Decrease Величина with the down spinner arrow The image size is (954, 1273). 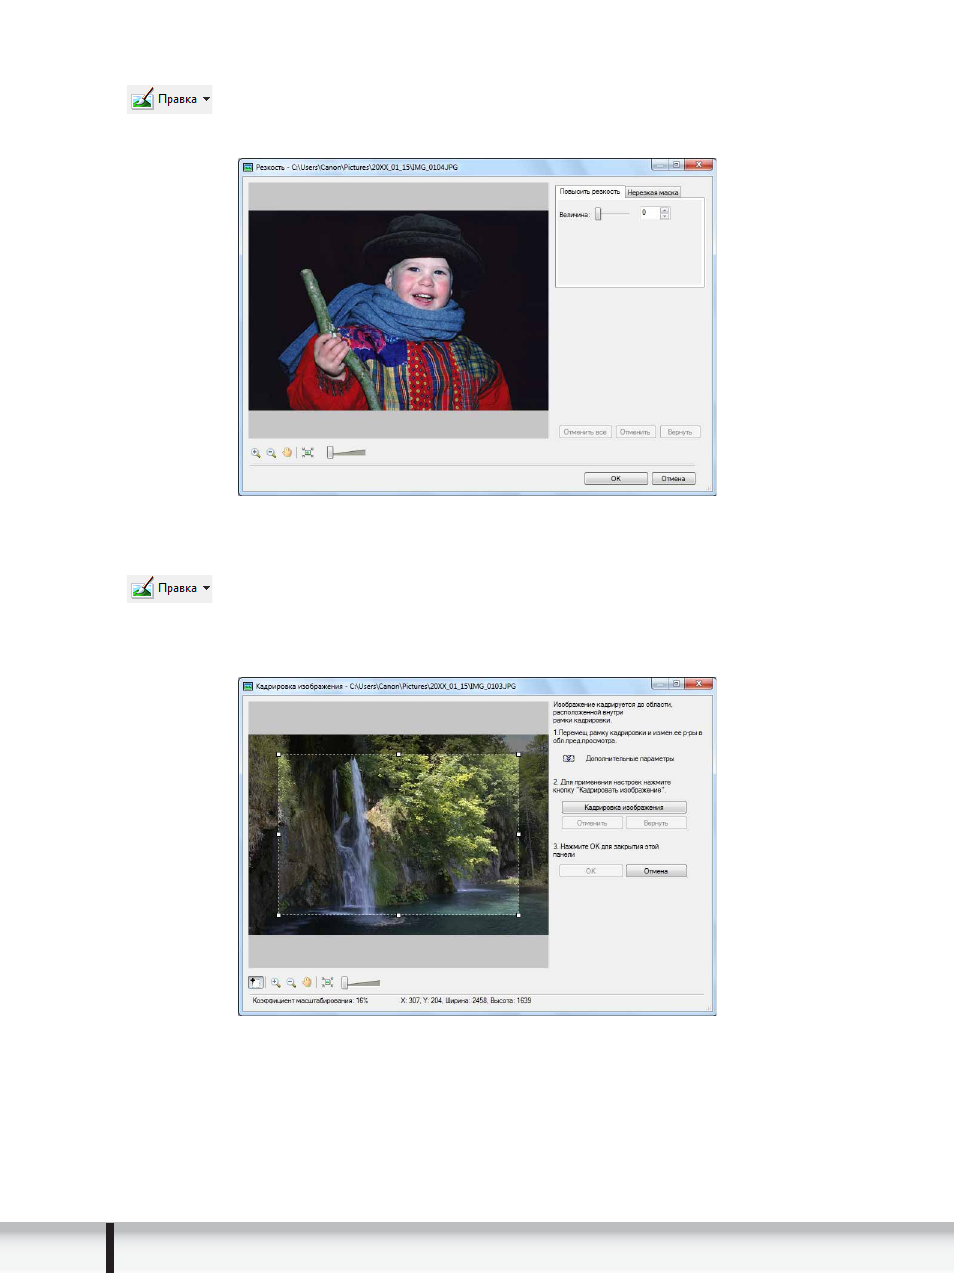tap(665, 216)
